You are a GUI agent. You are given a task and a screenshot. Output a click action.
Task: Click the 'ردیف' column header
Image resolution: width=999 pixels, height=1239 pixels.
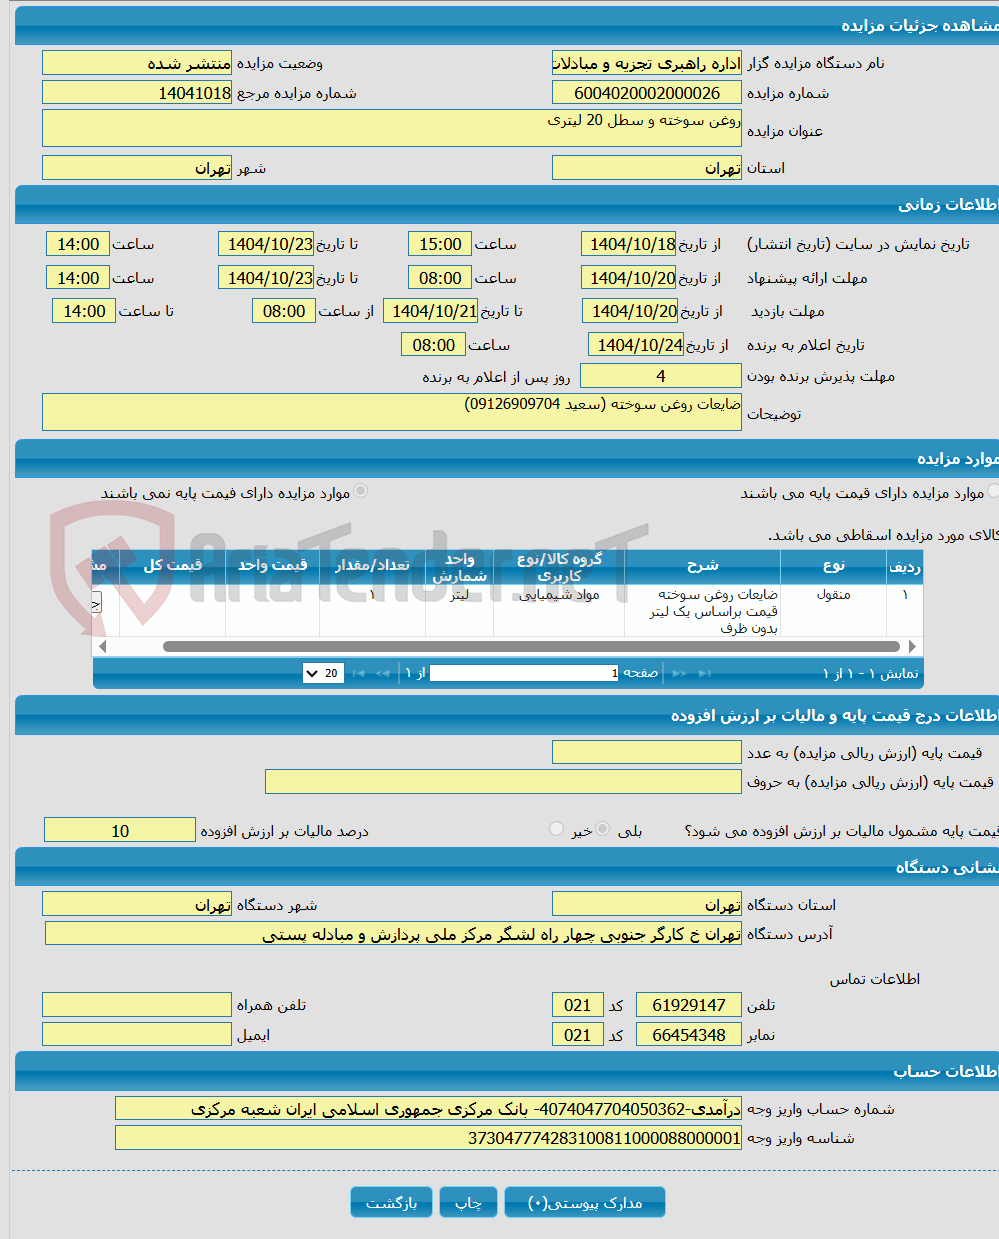click(x=905, y=565)
